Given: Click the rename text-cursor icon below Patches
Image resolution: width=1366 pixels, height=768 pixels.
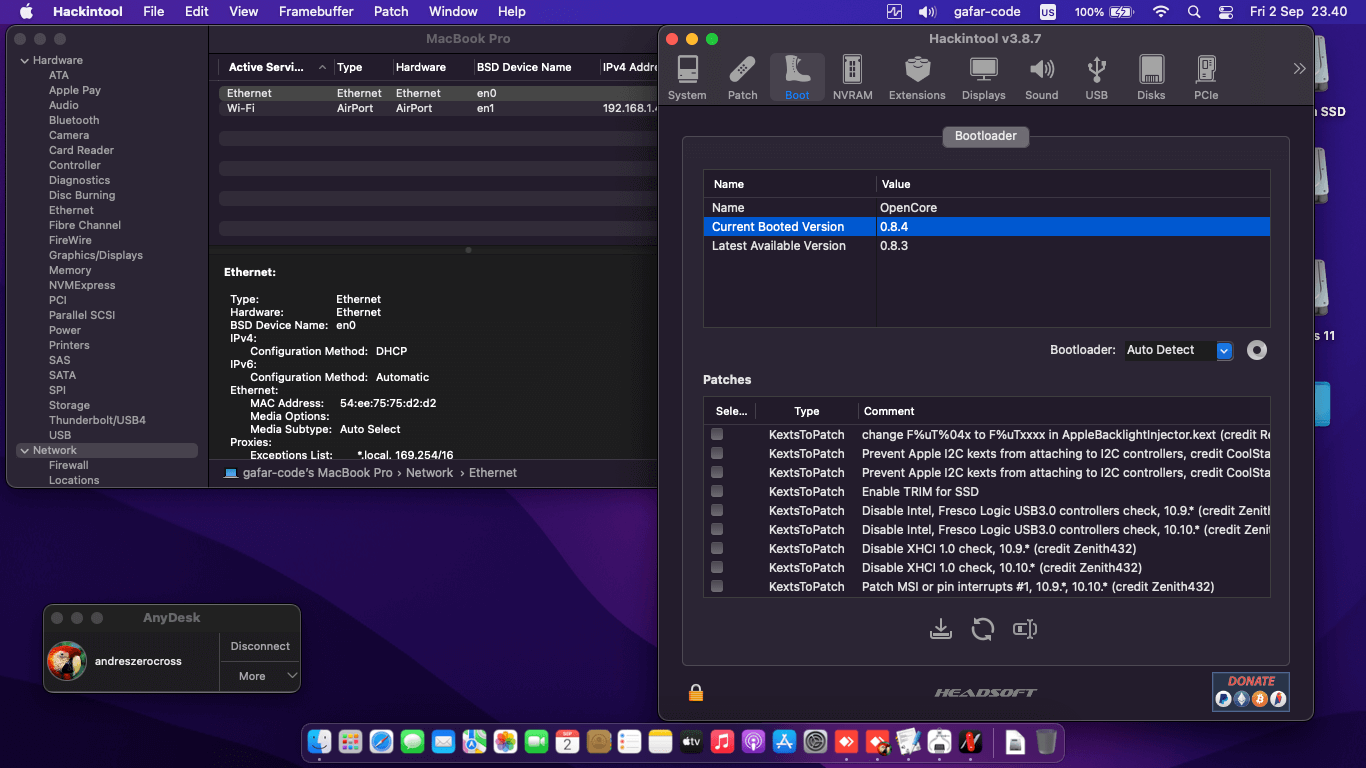Looking at the screenshot, I should coord(1025,629).
